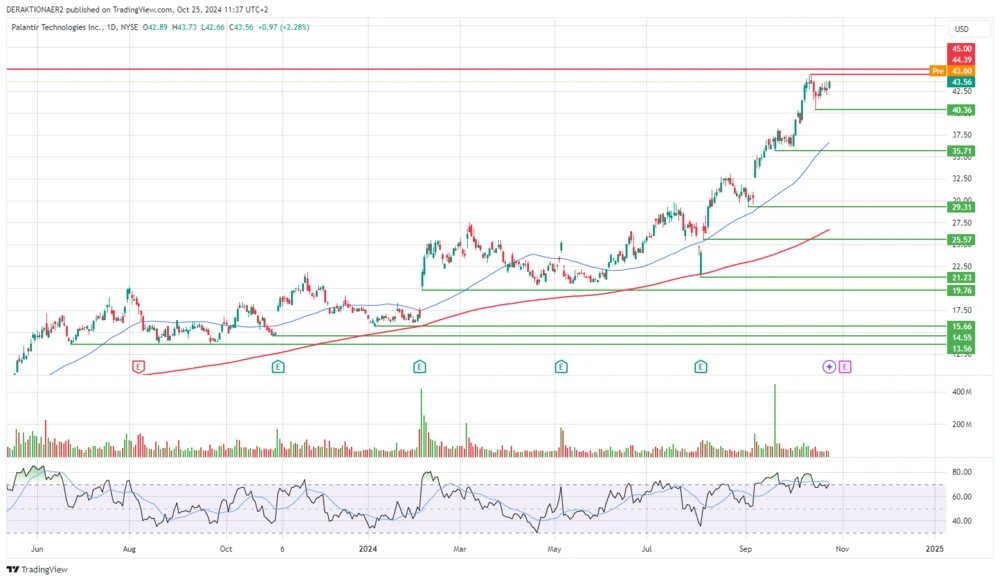Viewport: 1000px width, 581px height.
Task: Open the NYSE exchange selector in the header
Action: click(131, 29)
